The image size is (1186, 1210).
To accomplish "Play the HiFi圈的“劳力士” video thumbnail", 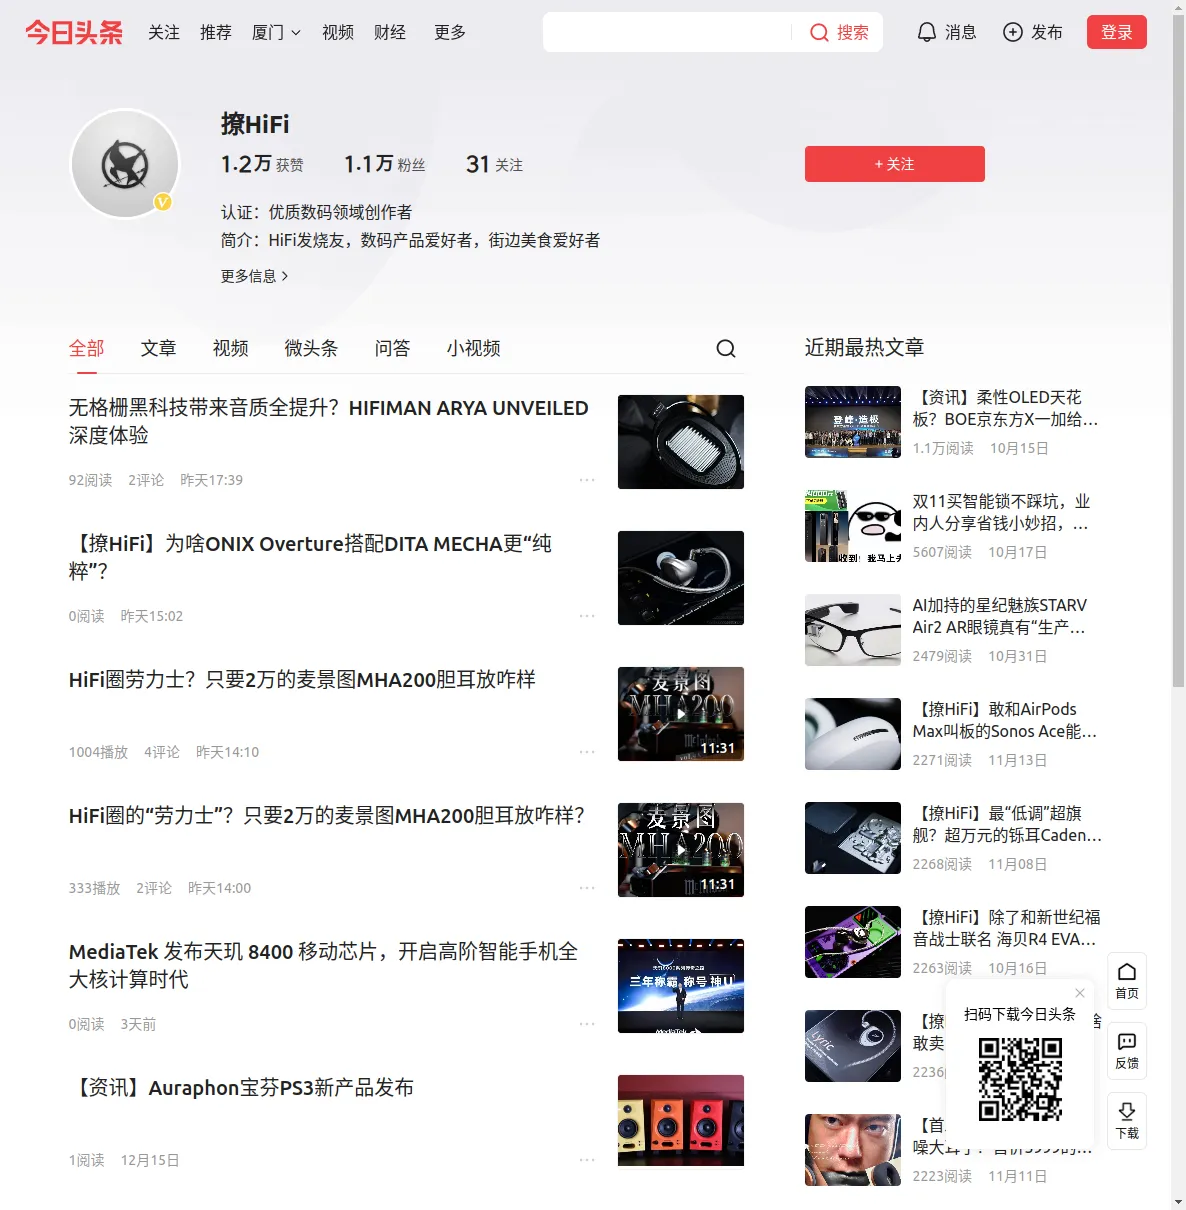I will coord(681,850).
